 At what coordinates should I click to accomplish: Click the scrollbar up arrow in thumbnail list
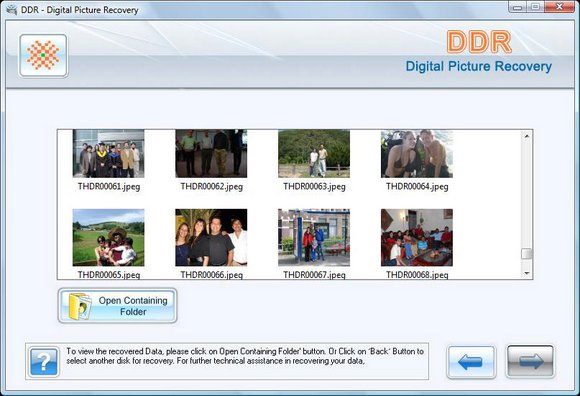[x=527, y=136]
